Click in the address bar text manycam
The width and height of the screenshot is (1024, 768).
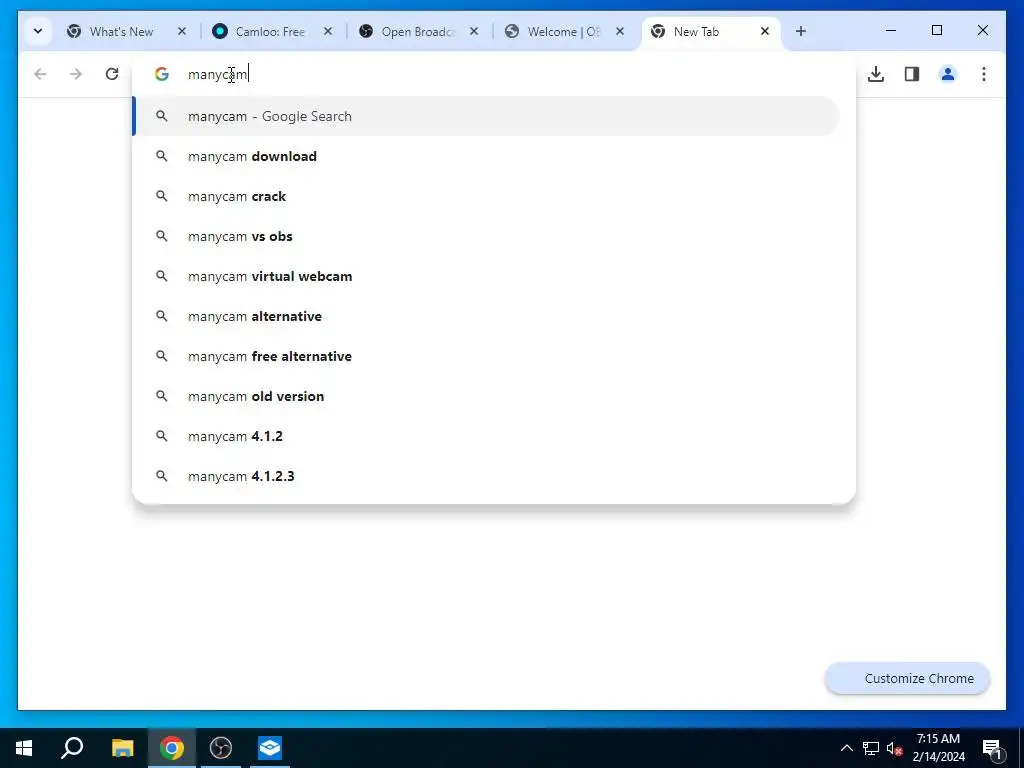click(217, 74)
